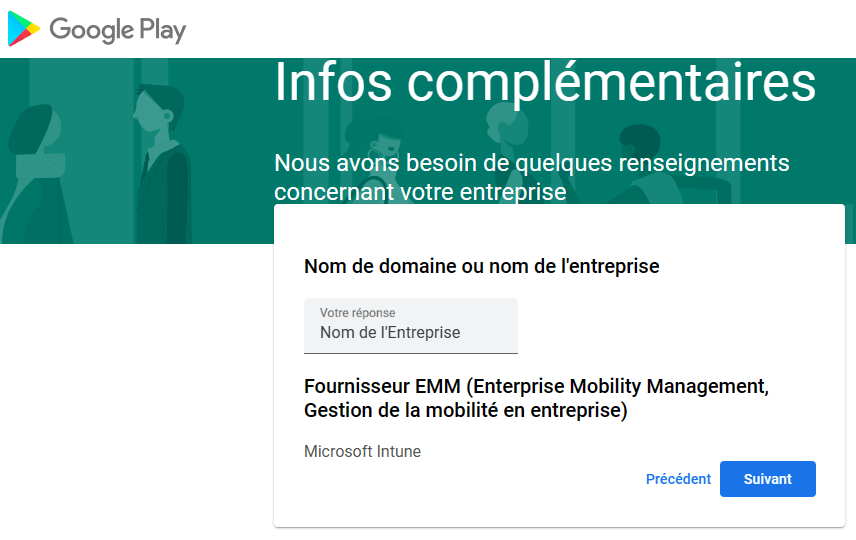Click the woman illustration at banner's left edge
The width and height of the screenshot is (856, 540).
click(x=35, y=160)
